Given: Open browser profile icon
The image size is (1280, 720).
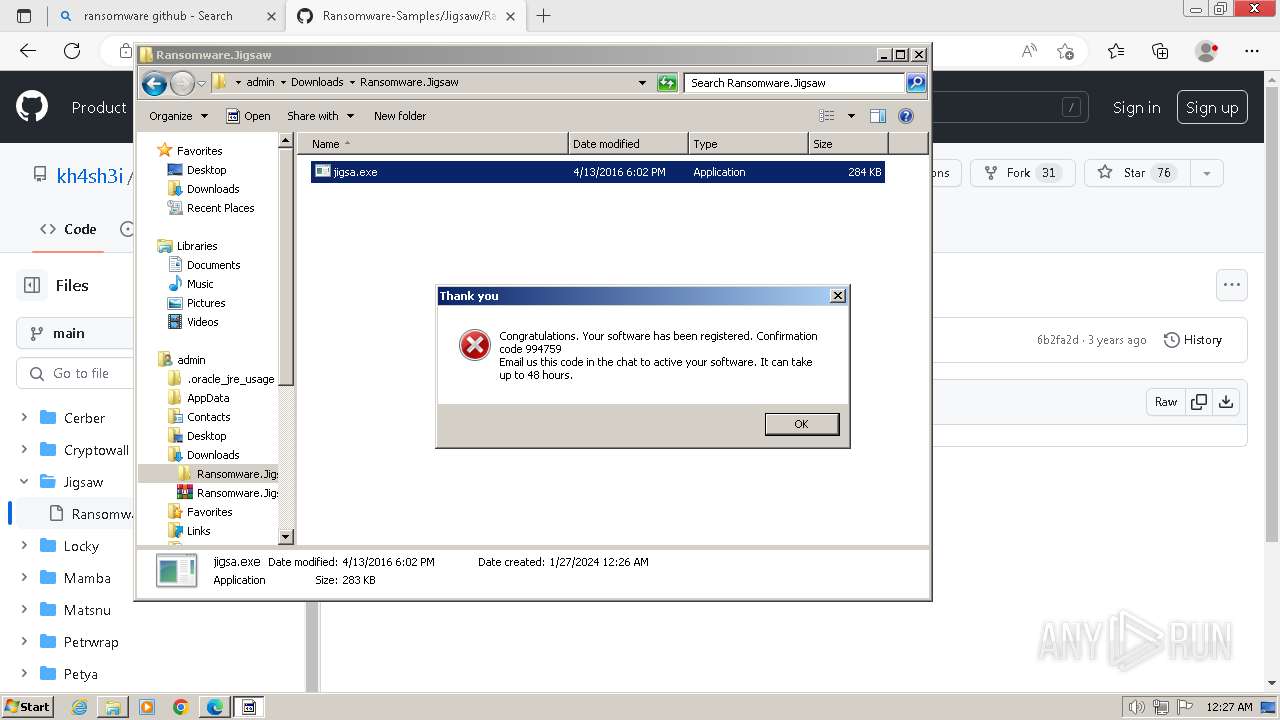Looking at the screenshot, I should pyautogui.click(x=1207, y=51).
